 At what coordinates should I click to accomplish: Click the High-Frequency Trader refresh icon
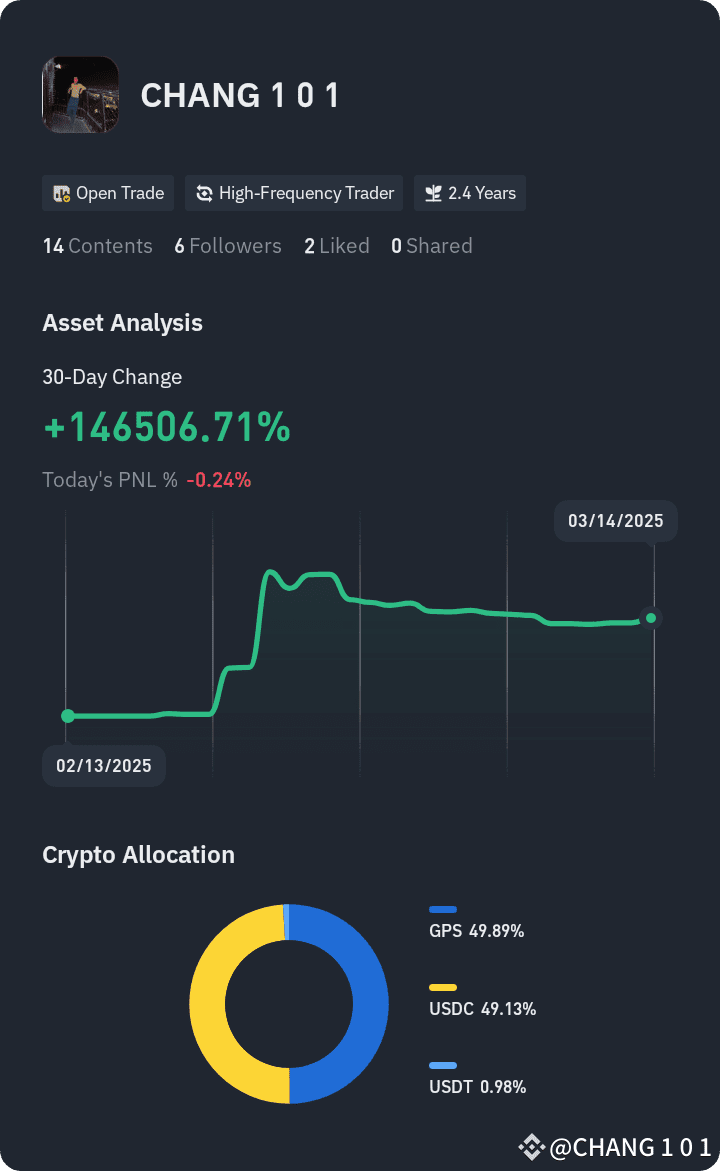pyautogui.click(x=204, y=193)
